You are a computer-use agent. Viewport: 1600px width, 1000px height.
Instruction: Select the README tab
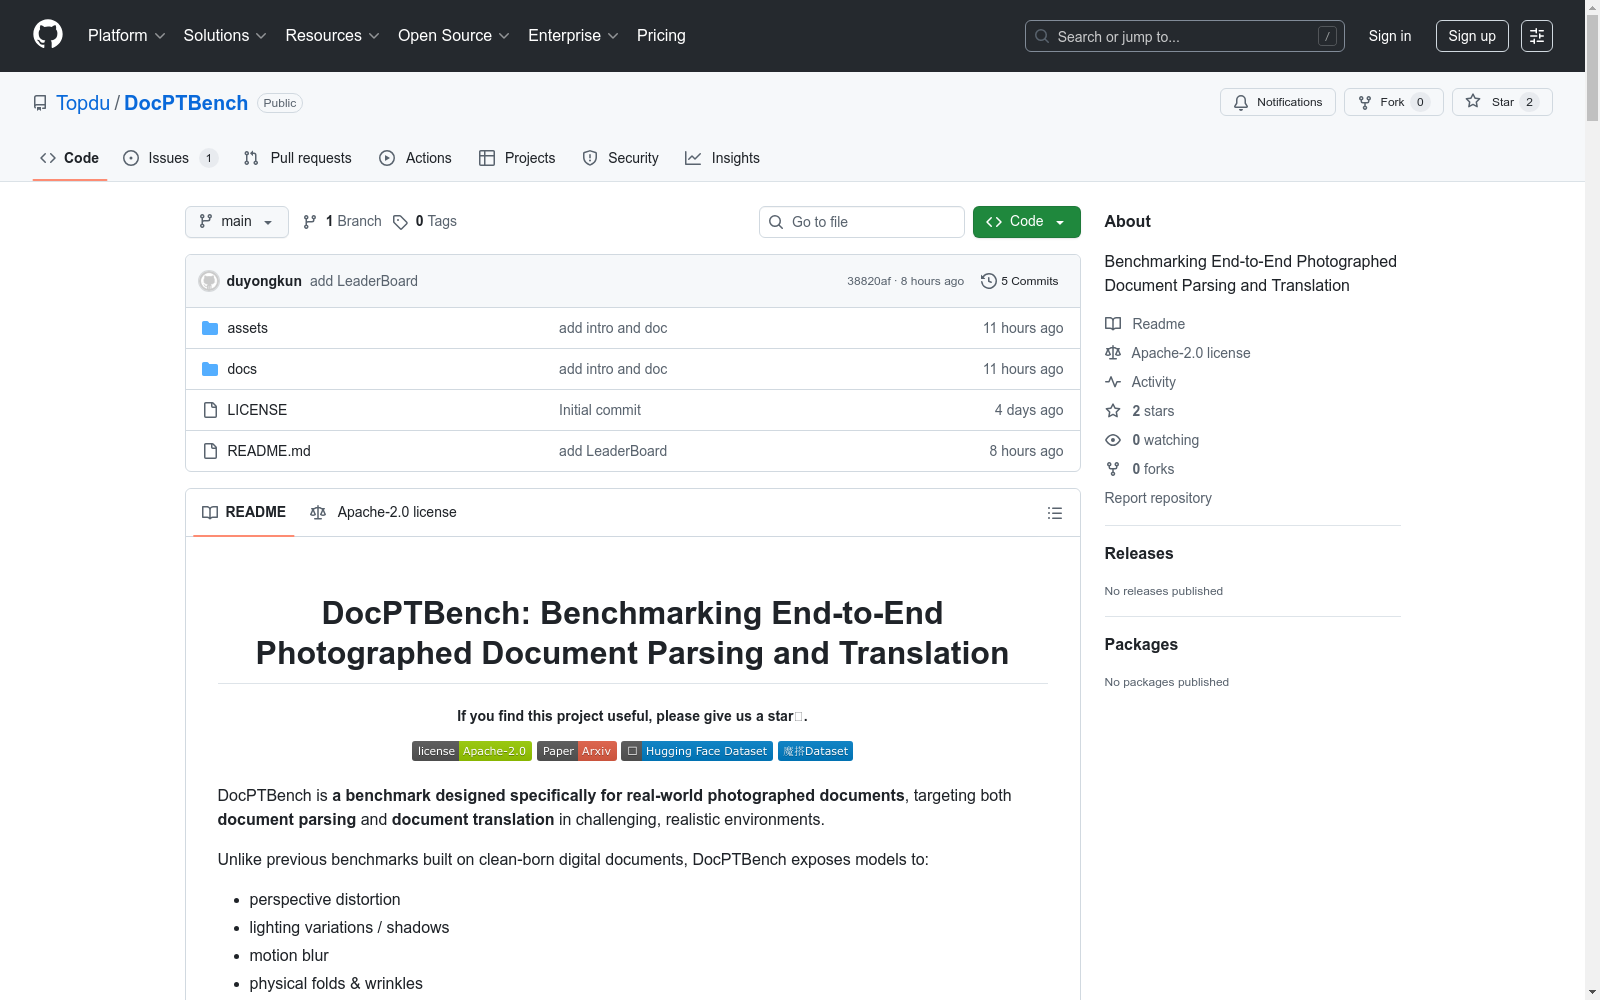[244, 513]
